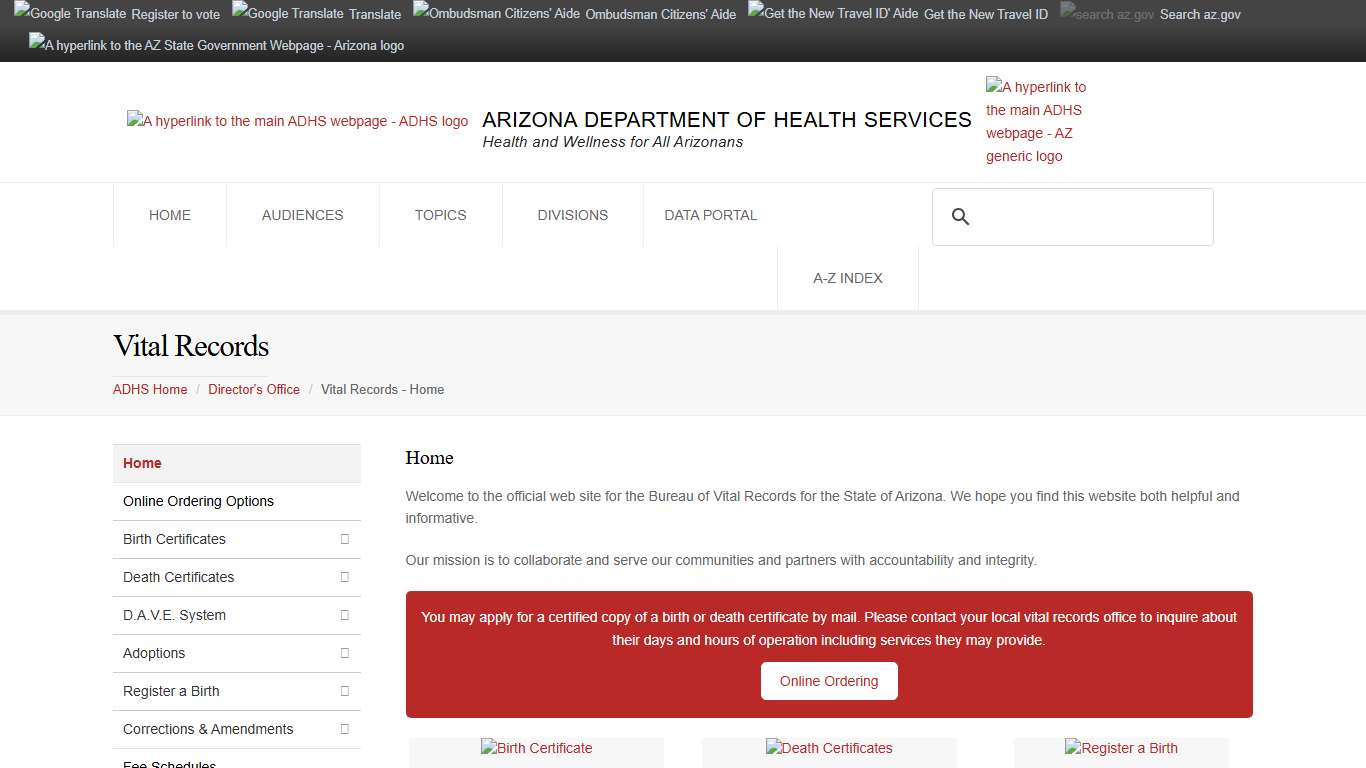This screenshot has width=1366, height=768.
Task: Open the Divisions navigation menu
Action: tap(572, 215)
